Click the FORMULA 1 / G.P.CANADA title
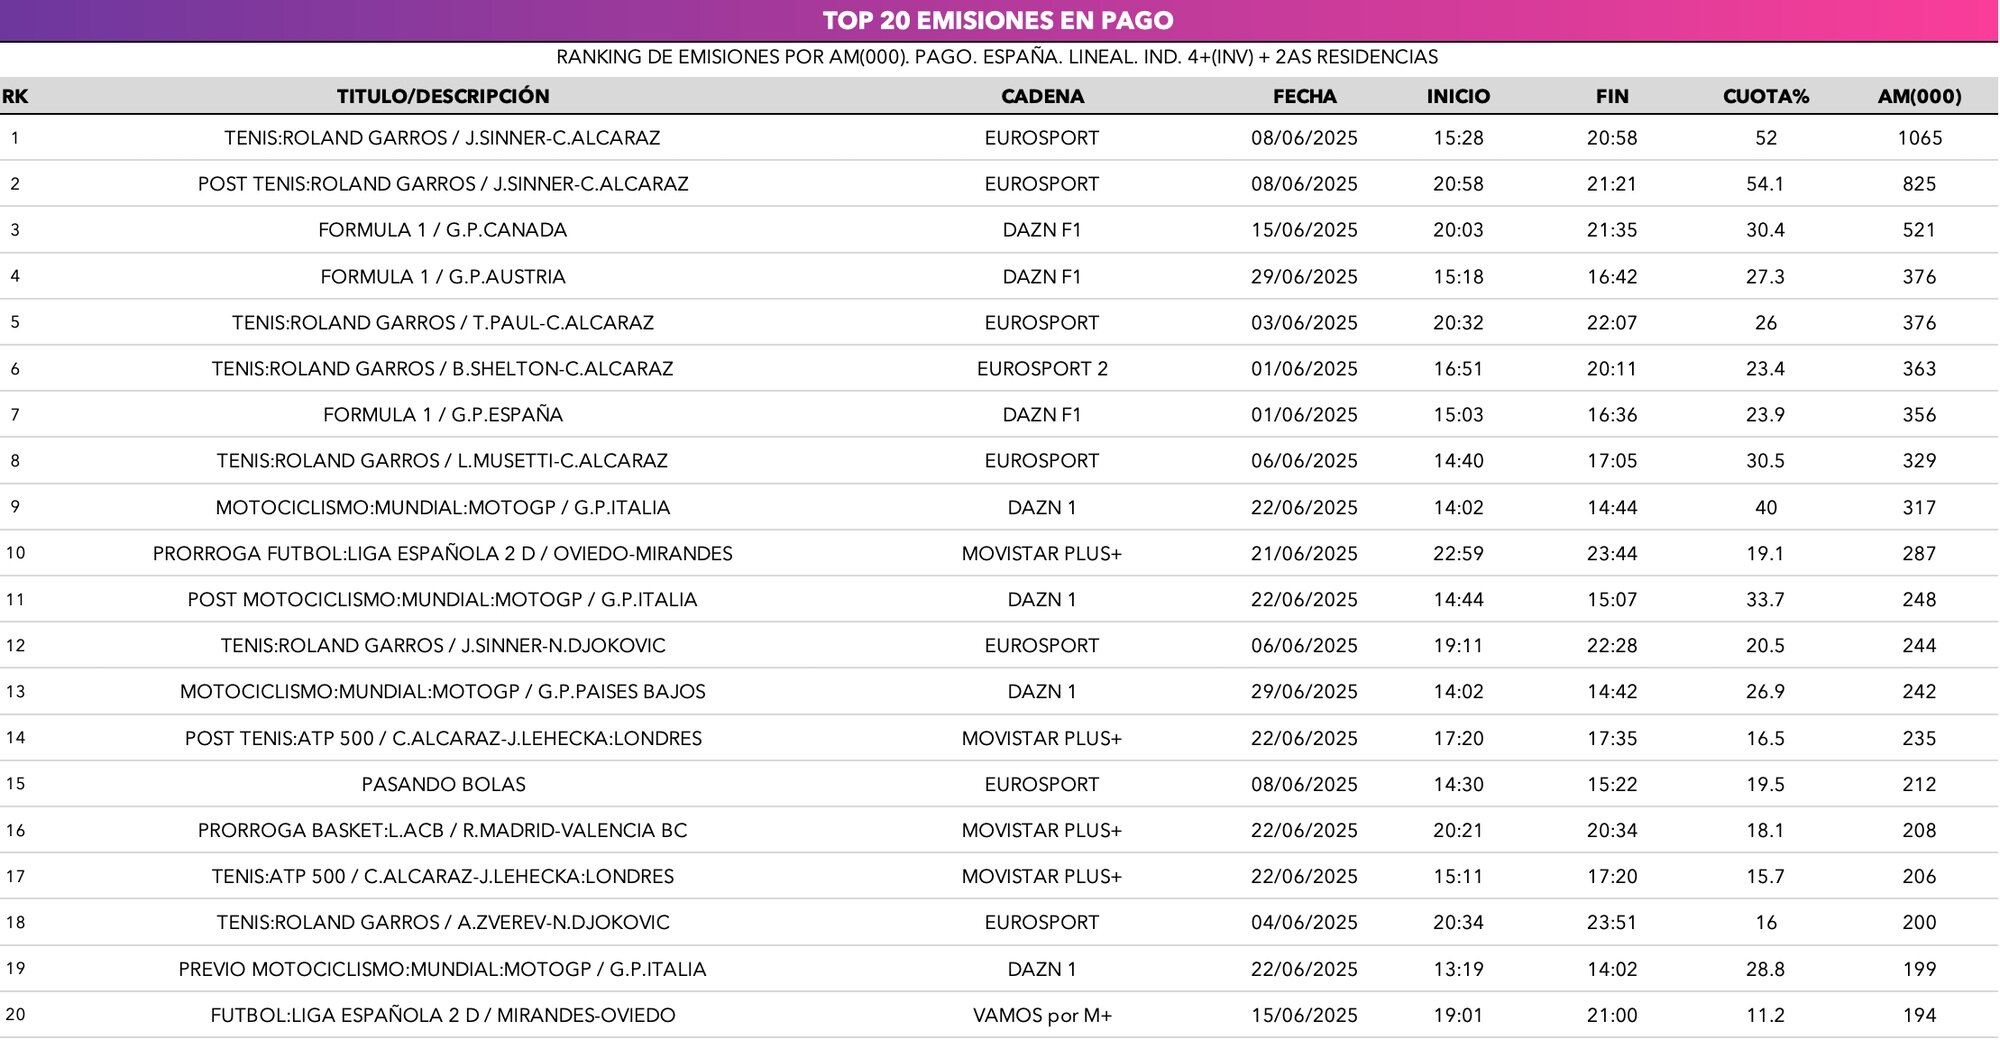The height and width of the screenshot is (1058, 2000). click(442, 230)
